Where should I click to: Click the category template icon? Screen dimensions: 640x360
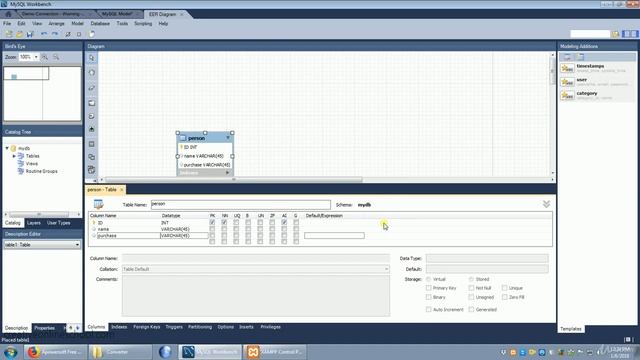(x=567, y=95)
